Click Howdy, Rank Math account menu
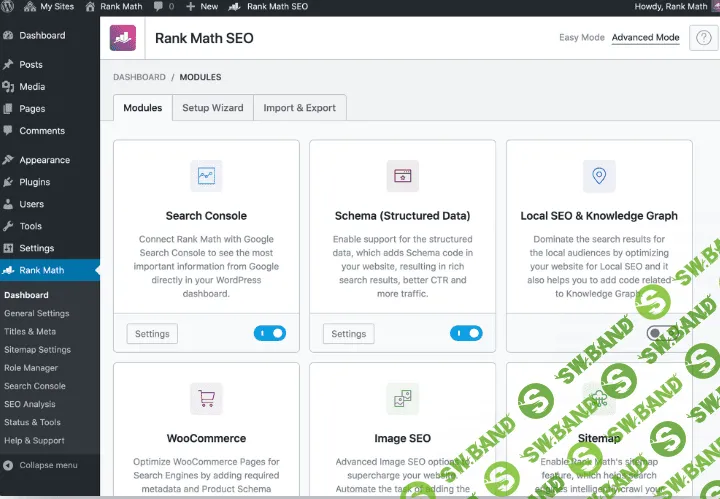 coord(671,6)
